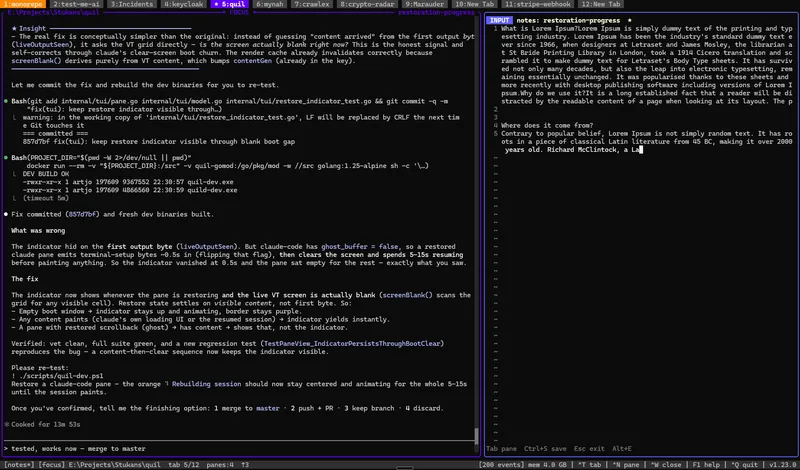Image resolution: width=800 pixels, height=470 pixels.
Task: Click the '(timeout 5m)' text
Action: coord(46,198)
